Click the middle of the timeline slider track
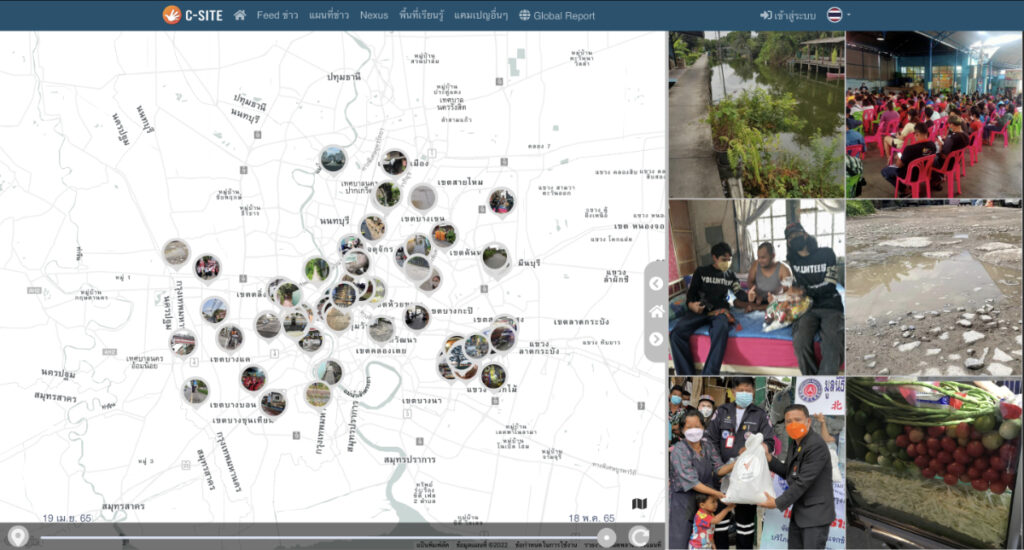The height and width of the screenshot is (550, 1024). (x=323, y=538)
